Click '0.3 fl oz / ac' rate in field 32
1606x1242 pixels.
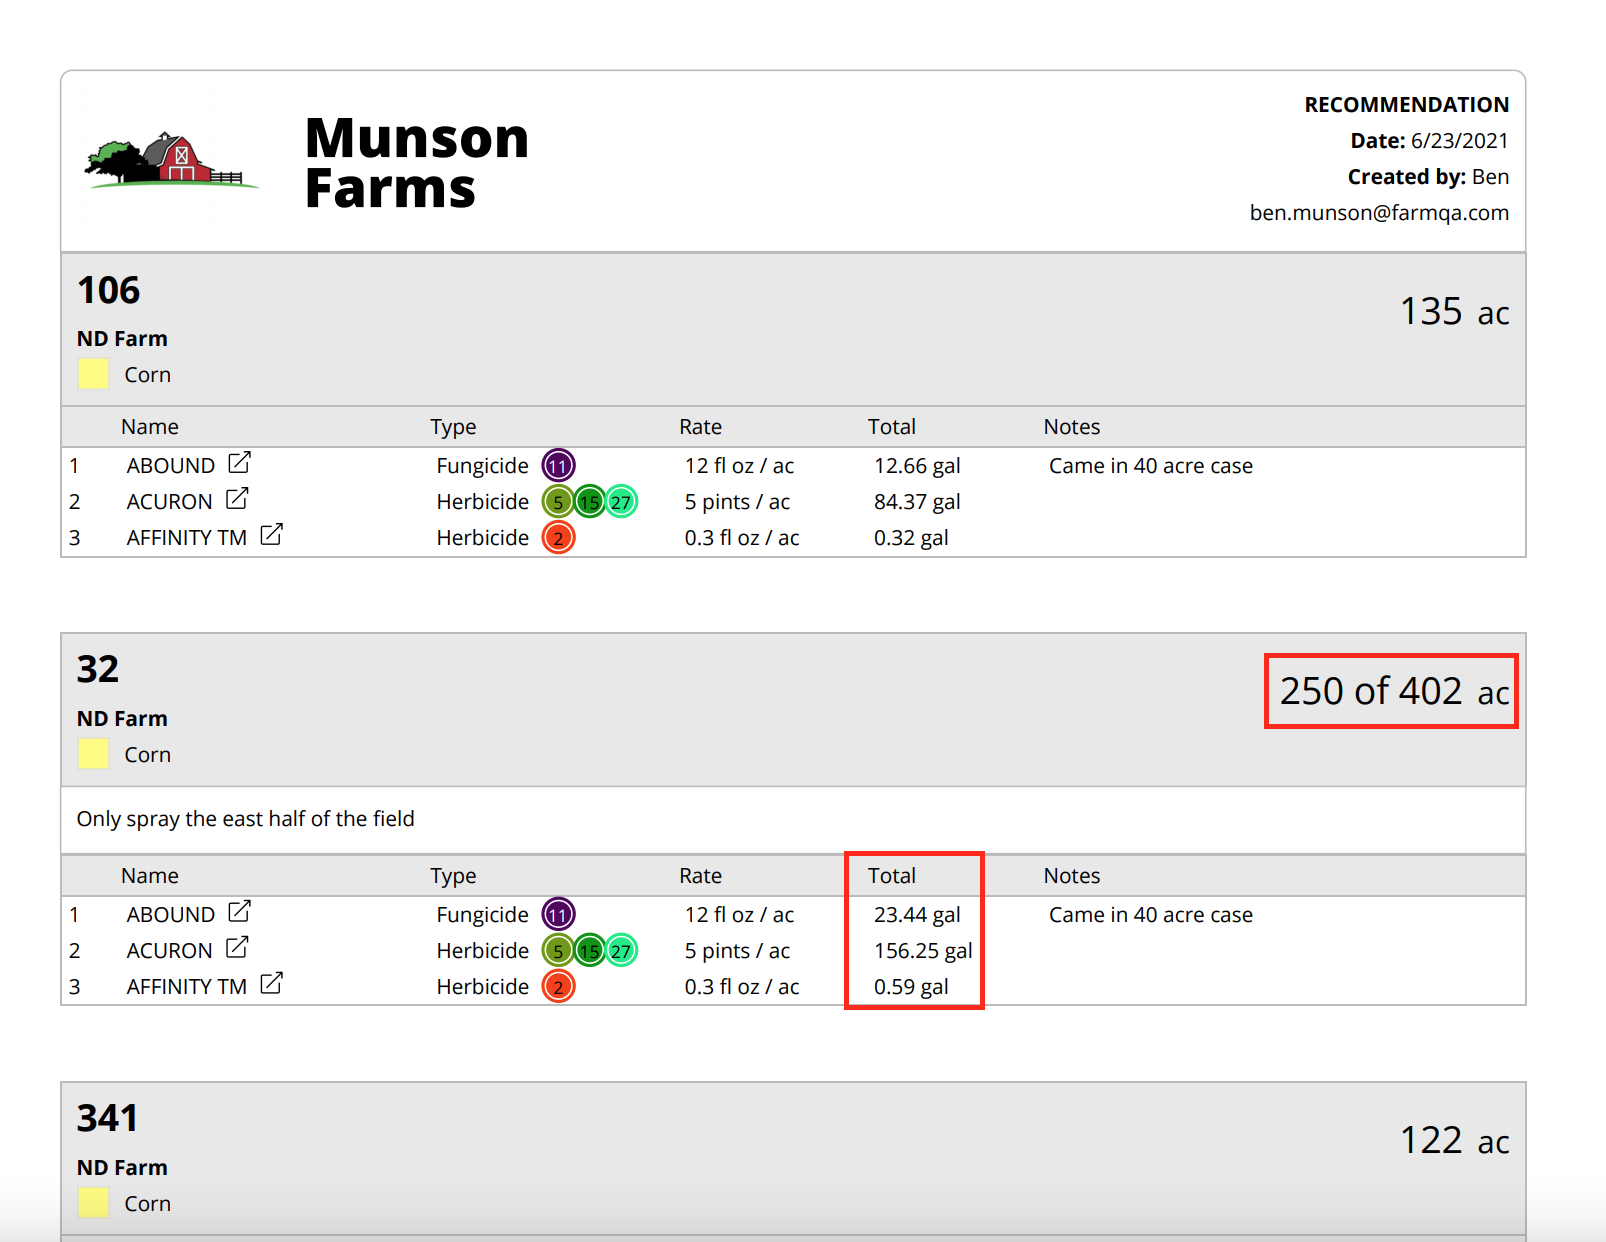click(741, 987)
